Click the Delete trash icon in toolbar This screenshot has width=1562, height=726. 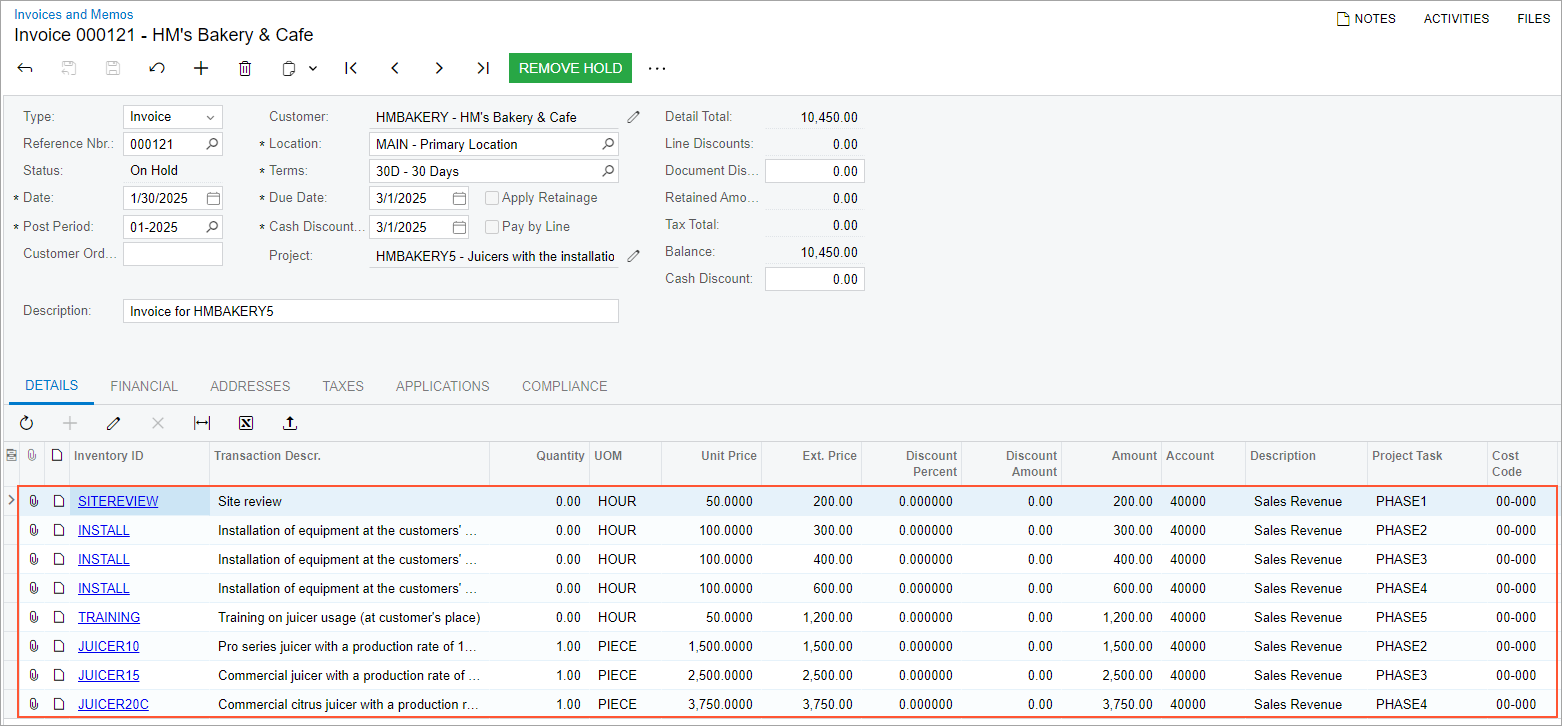click(x=245, y=68)
